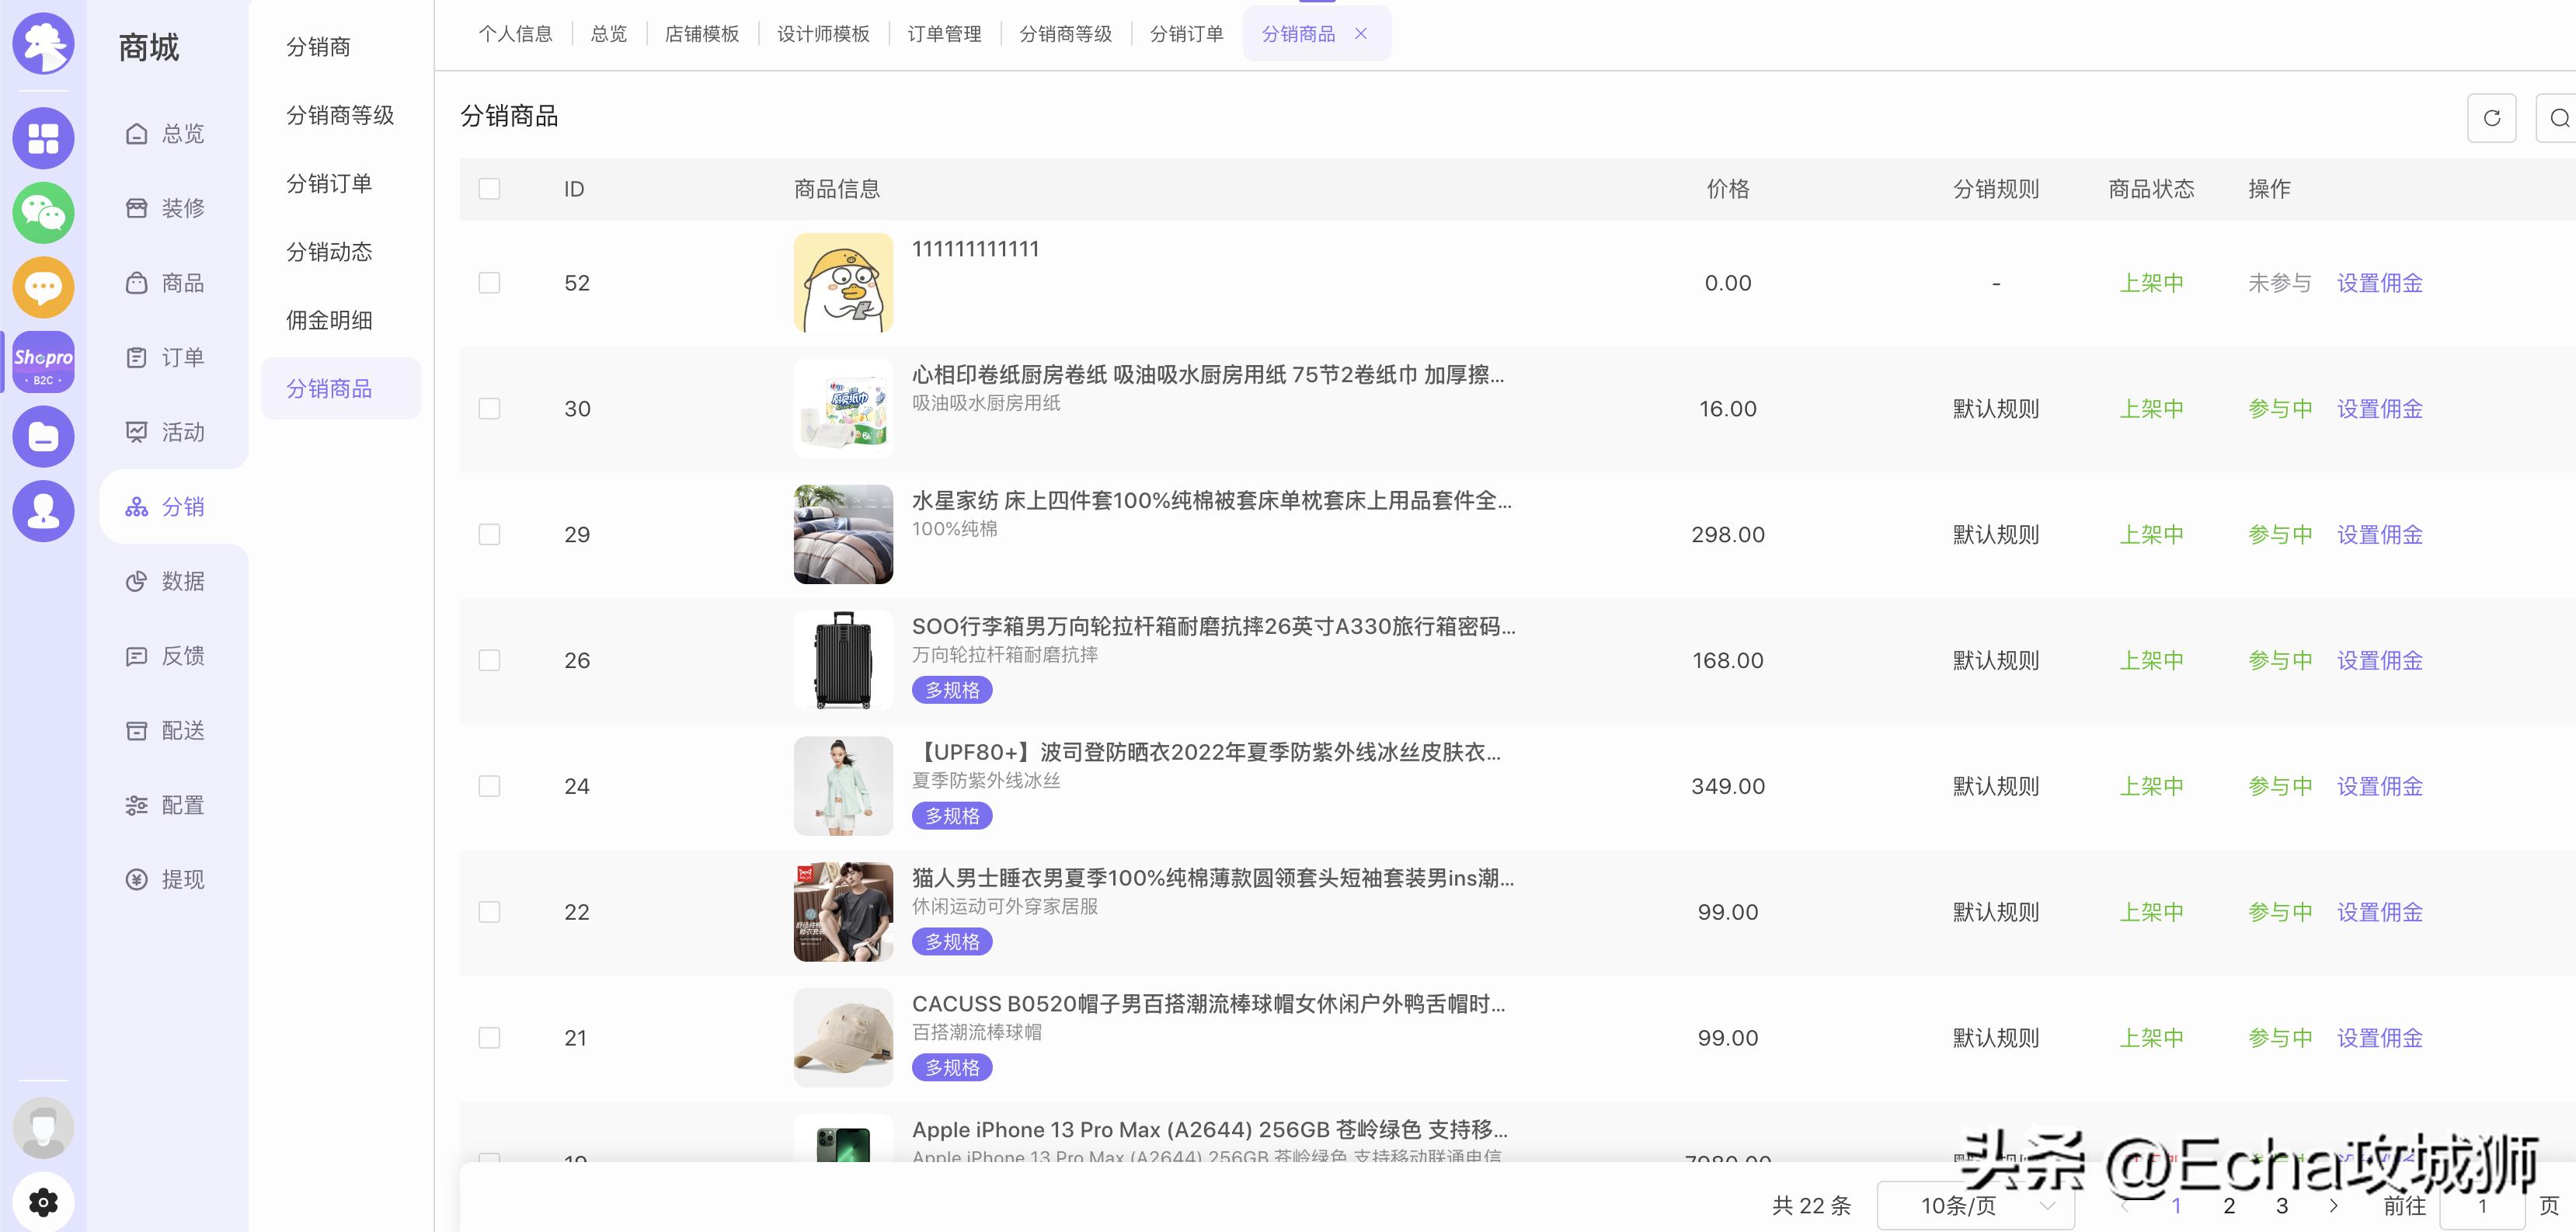Toggle the select-all checkbox in table header
2576x1232 pixels.
pyautogui.click(x=489, y=187)
